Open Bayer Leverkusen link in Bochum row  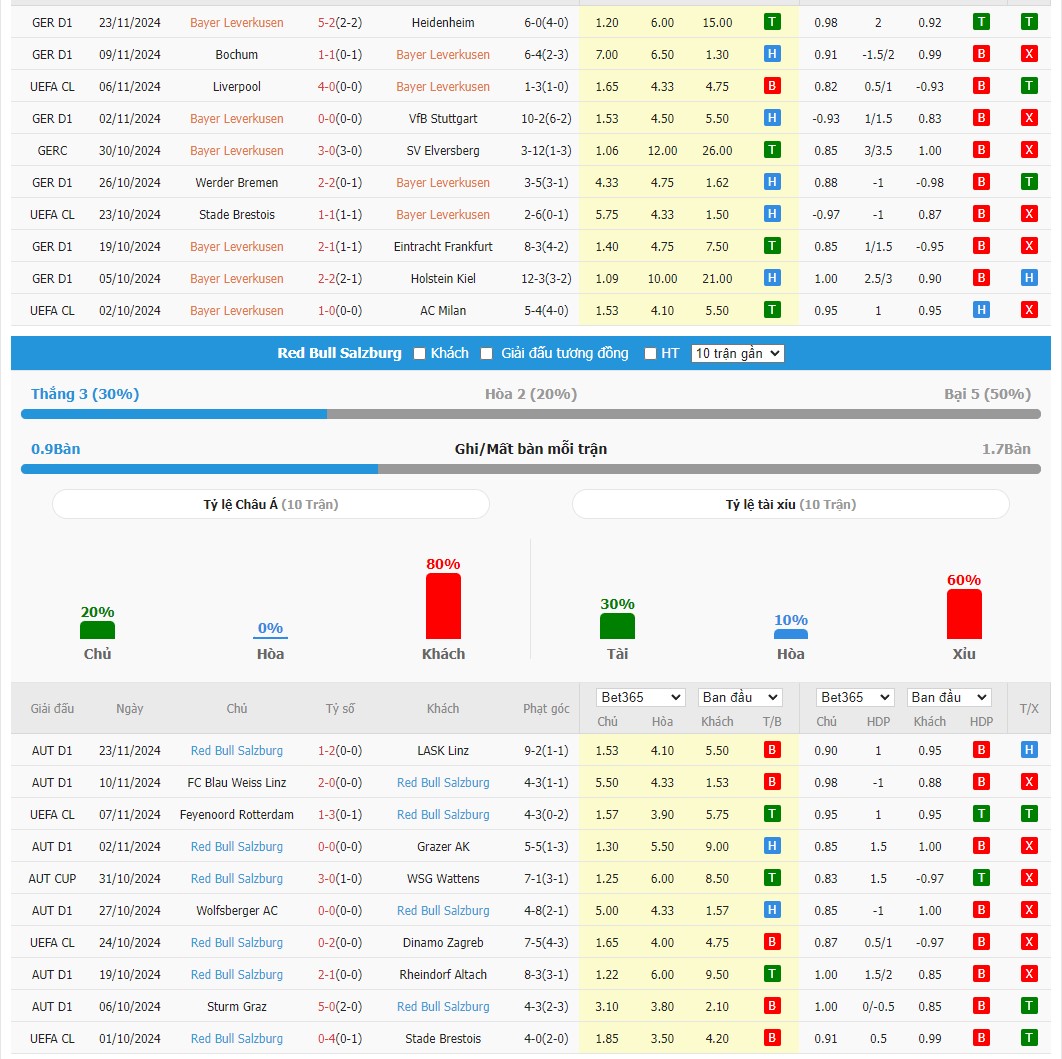pos(443,54)
